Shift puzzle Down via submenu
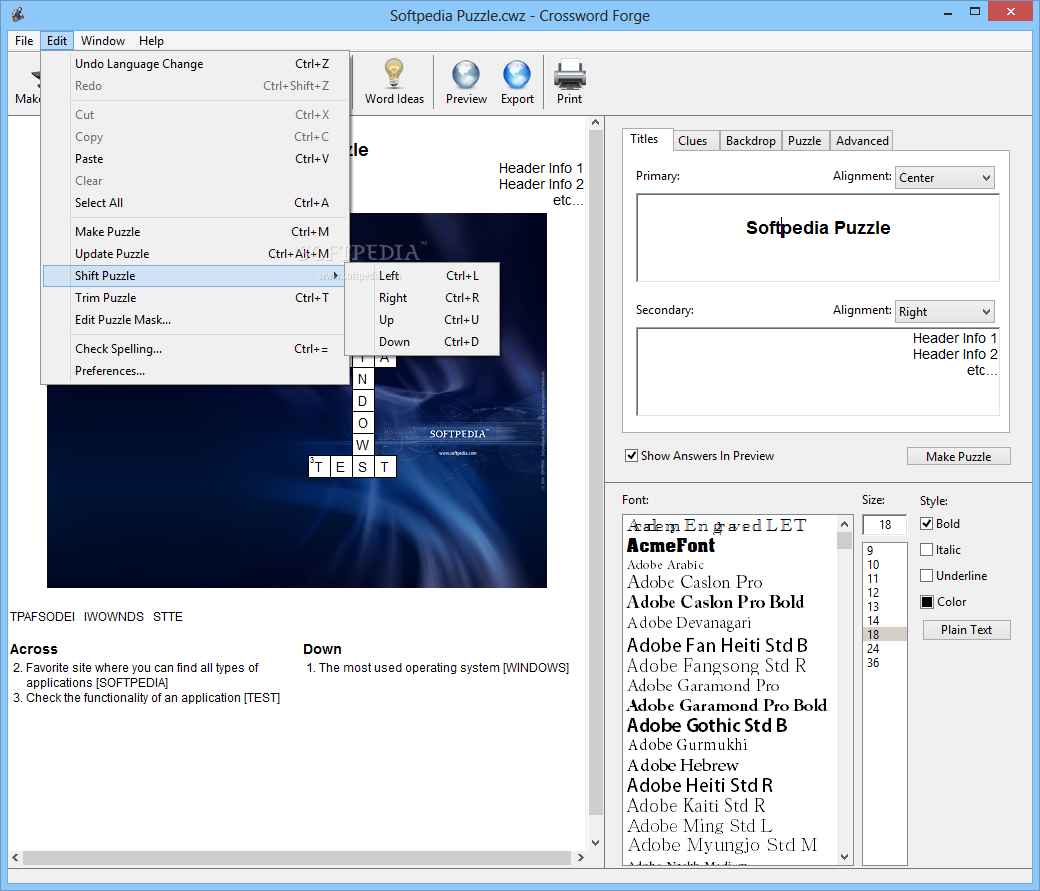 422,342
